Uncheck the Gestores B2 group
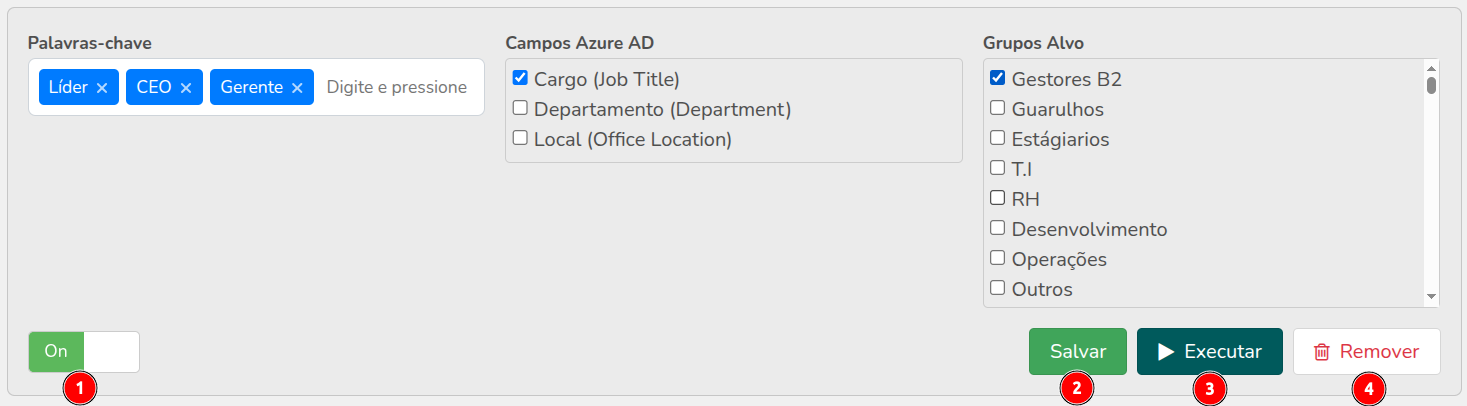Image resolution: width=1467 pixels, height=406 pixels. (x=997, y=78)
